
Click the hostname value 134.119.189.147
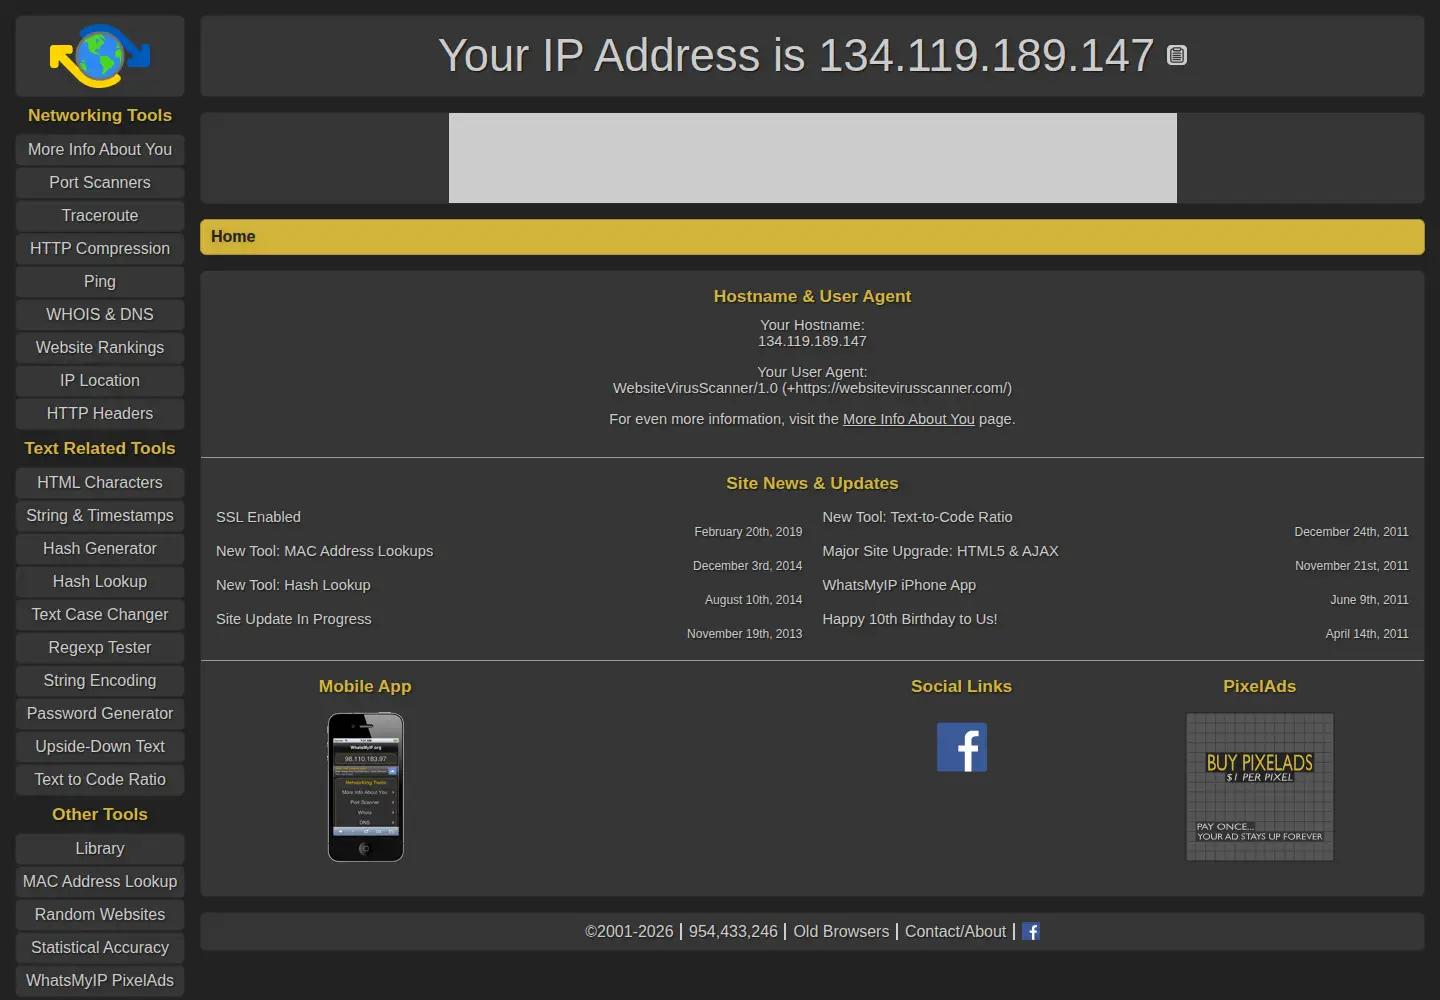coord(812,341)
